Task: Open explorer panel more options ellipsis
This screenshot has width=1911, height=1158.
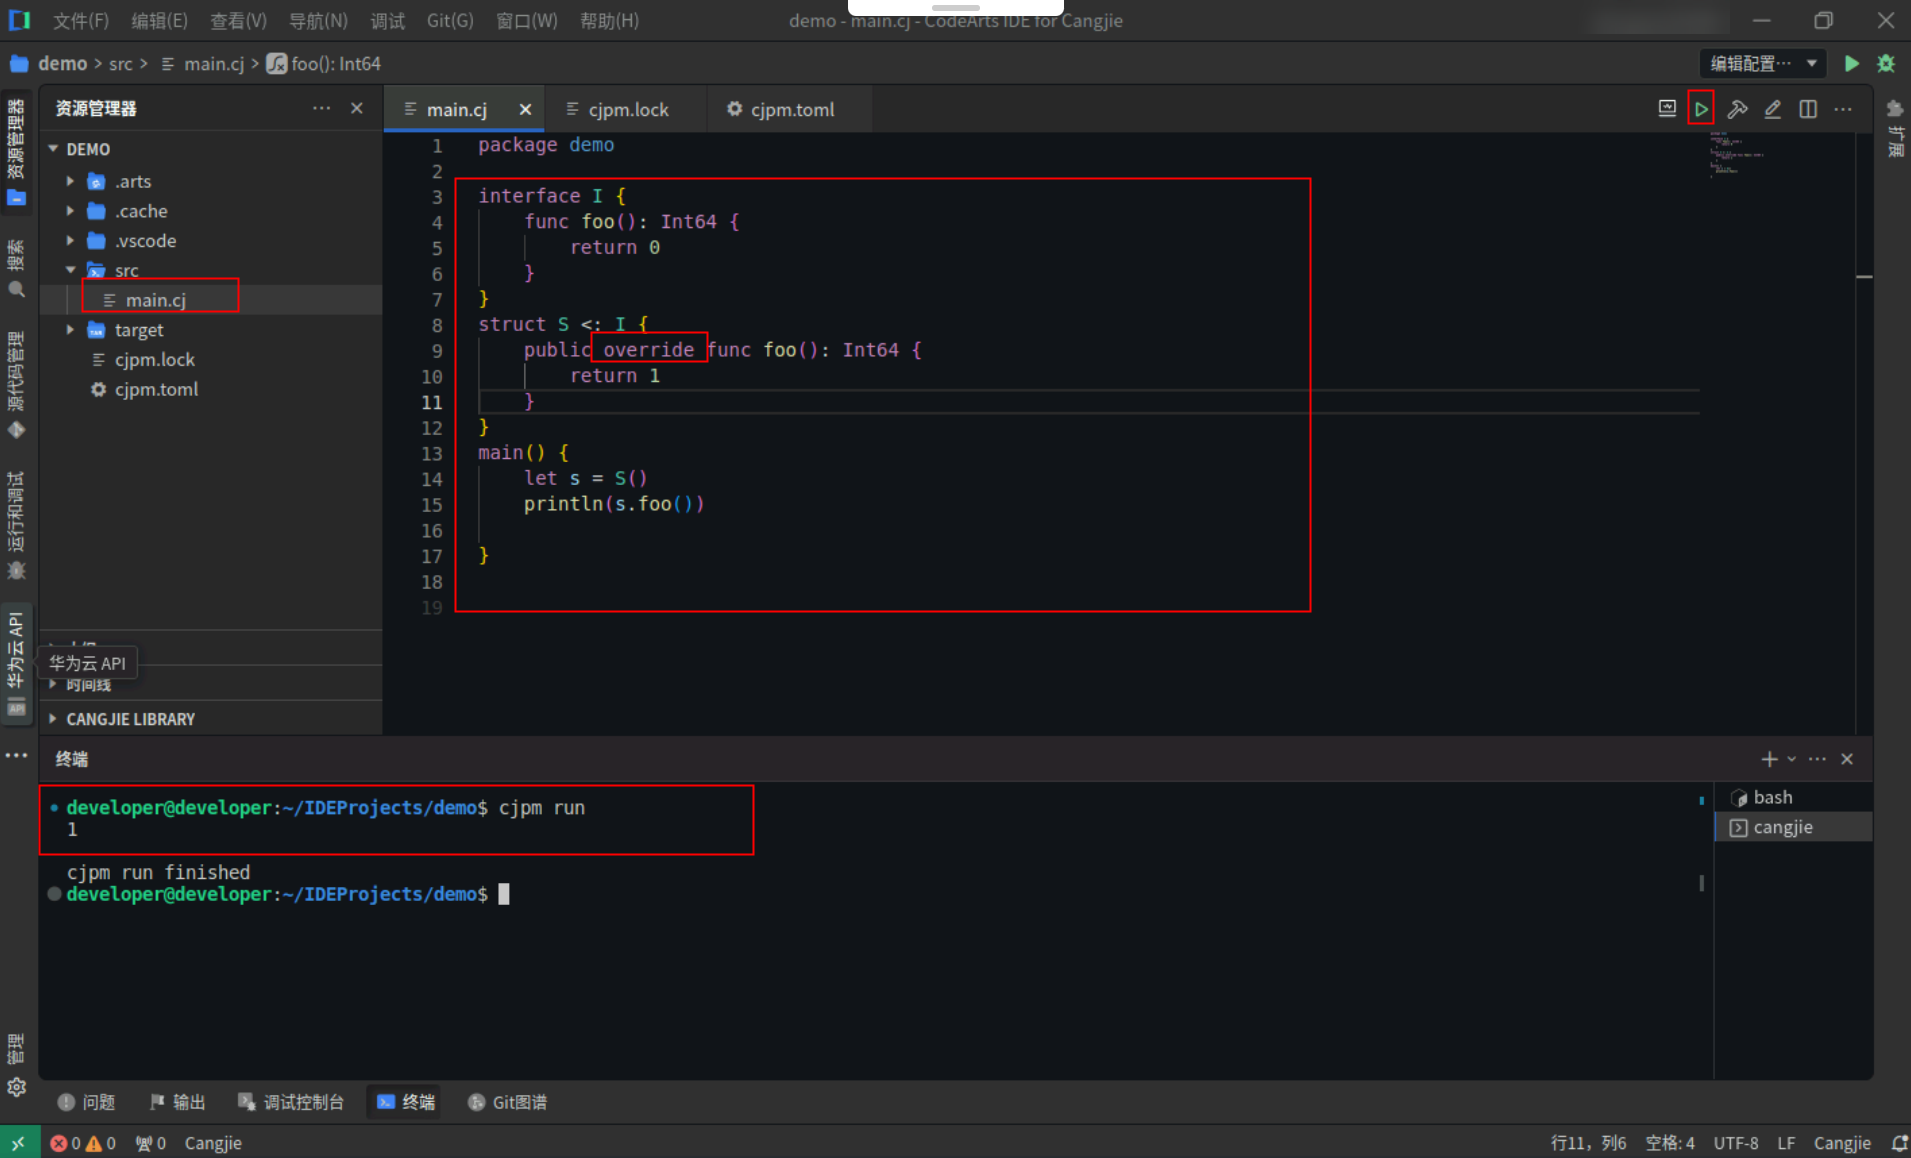Action: (321, 108)
